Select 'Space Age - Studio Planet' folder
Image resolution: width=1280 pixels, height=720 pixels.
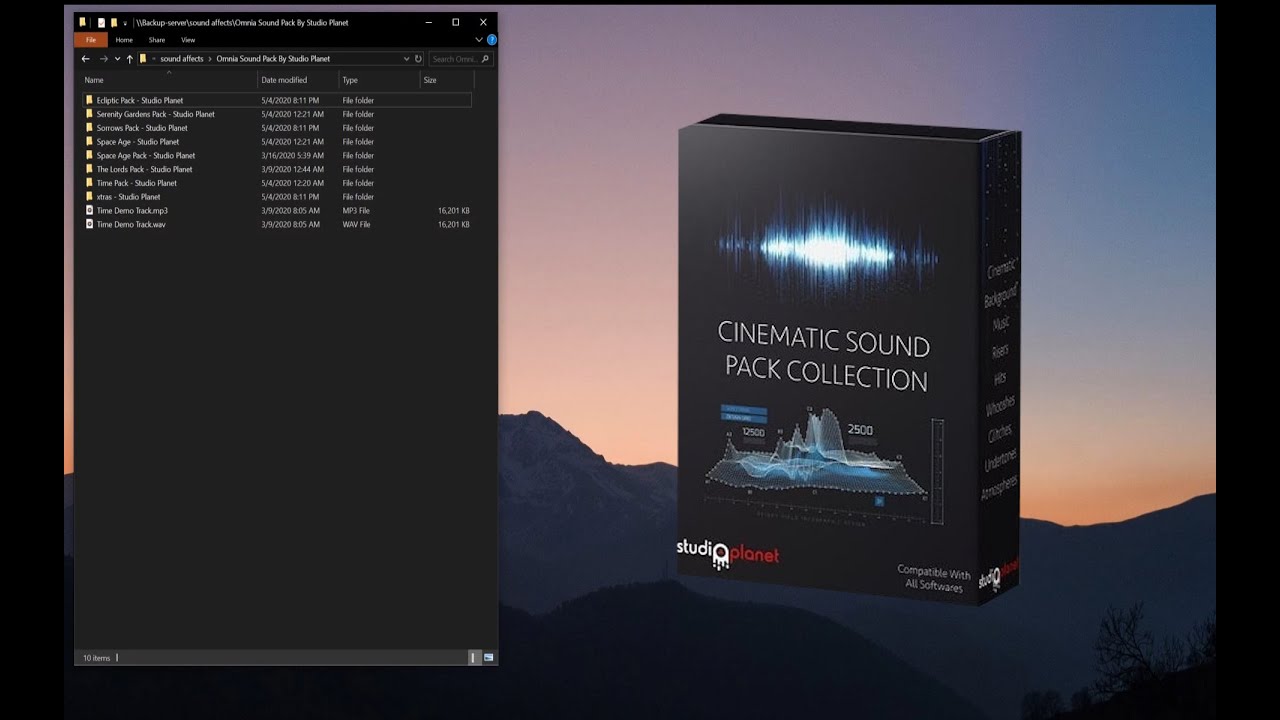pos(138,142)
